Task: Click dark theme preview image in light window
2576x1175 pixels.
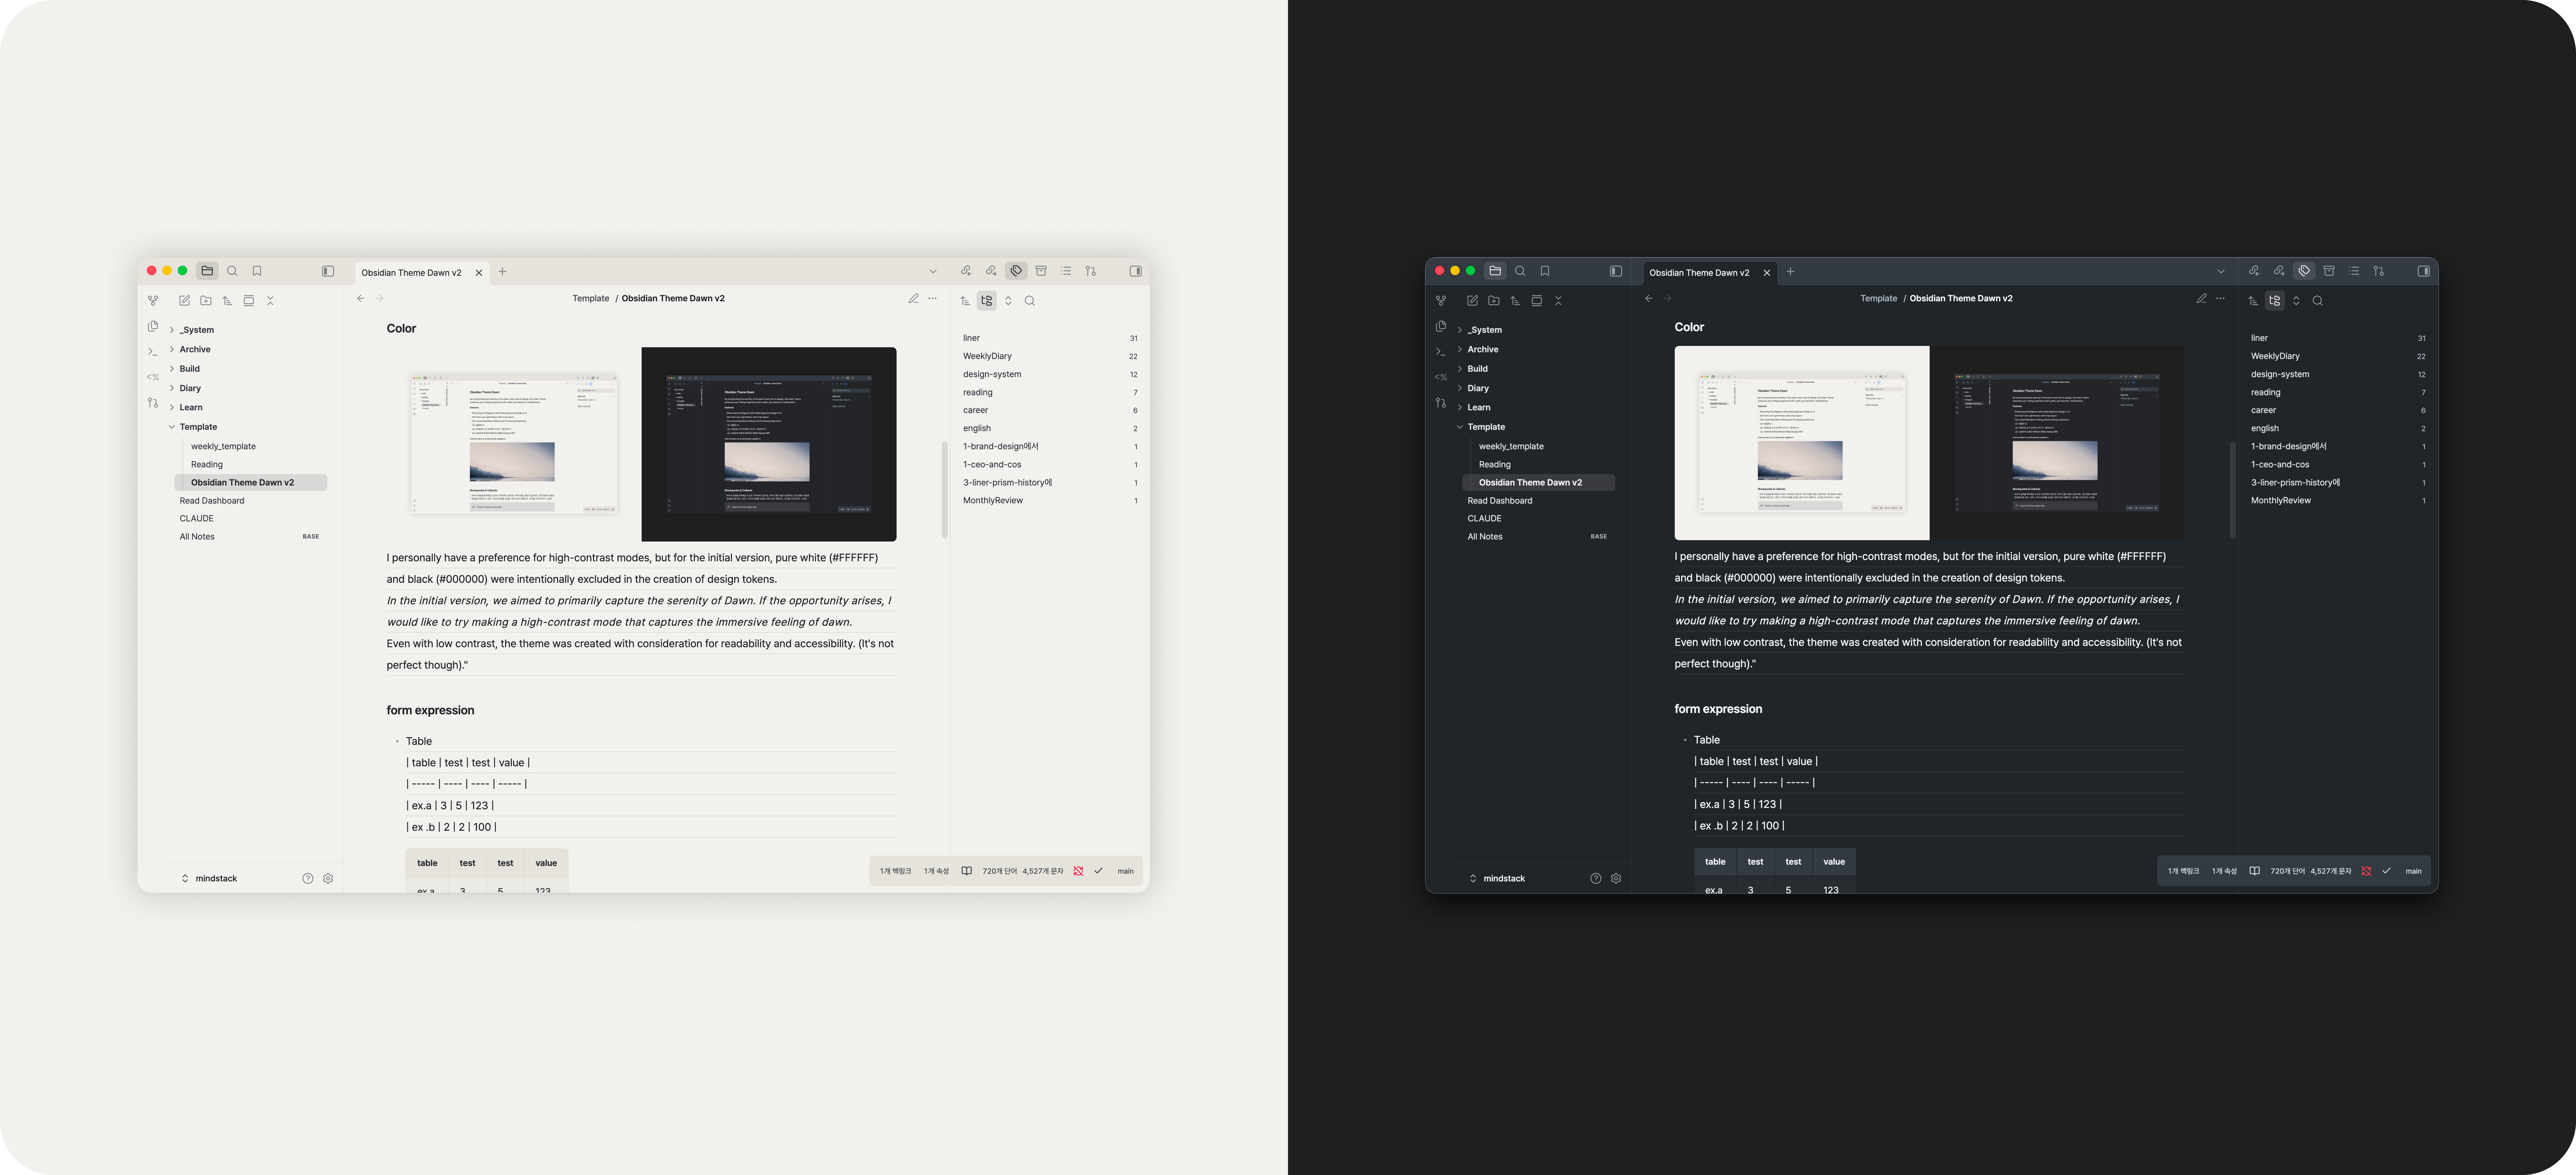Action: [x=769, y=444]
